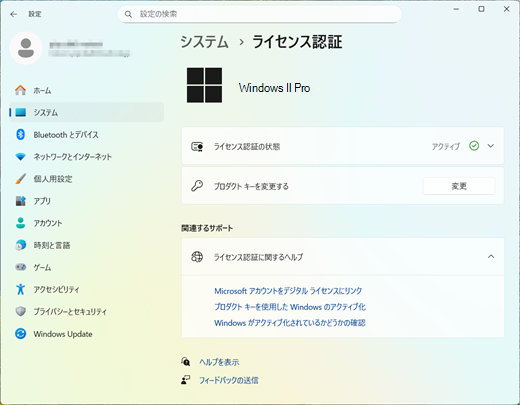520x405 pixels.
Task: Open ゲーム settings page
Action: coord(87,267)
